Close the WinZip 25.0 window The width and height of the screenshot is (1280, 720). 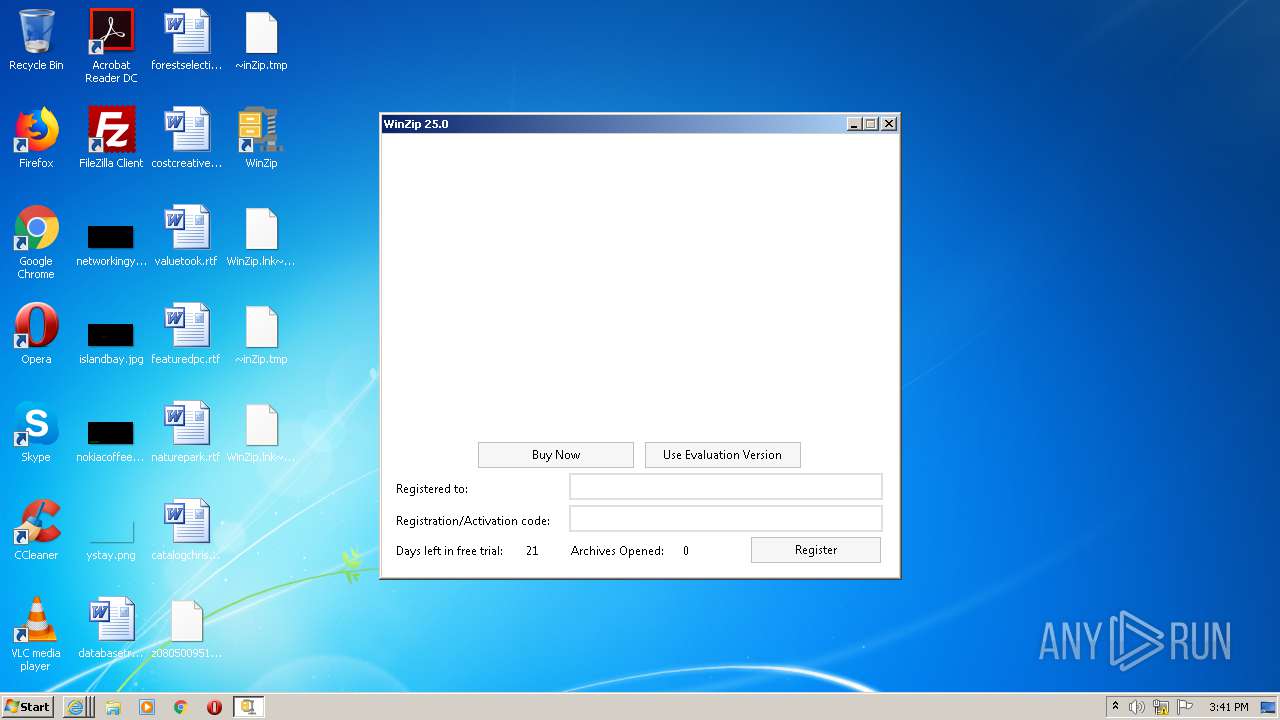click(x=889, y=124)
